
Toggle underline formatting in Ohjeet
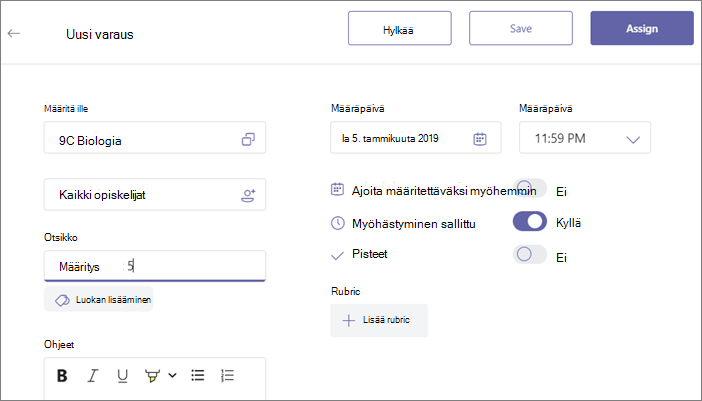(x=122, y=376)
